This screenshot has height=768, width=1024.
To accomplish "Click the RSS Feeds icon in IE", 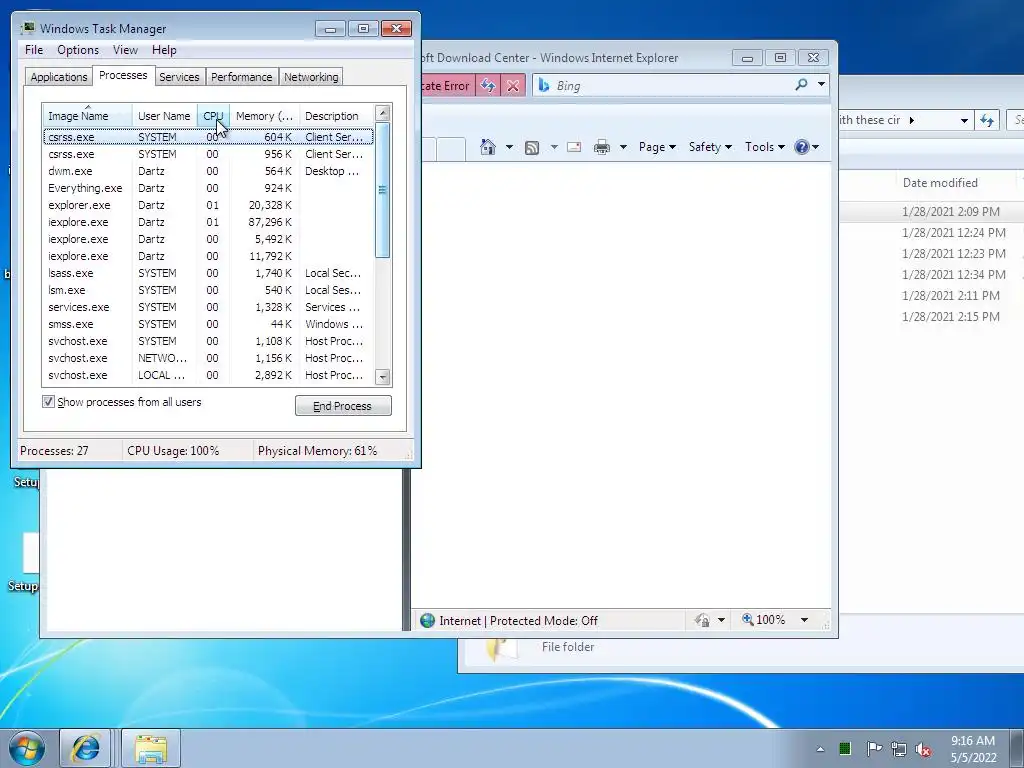I will click(x=532, y=148).
